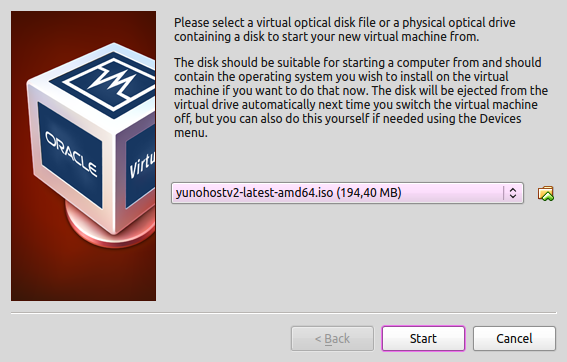Viewport: 567px width, 362px height.
Task: Open the virtual optical disk file chooser
Action: [546, 193]
